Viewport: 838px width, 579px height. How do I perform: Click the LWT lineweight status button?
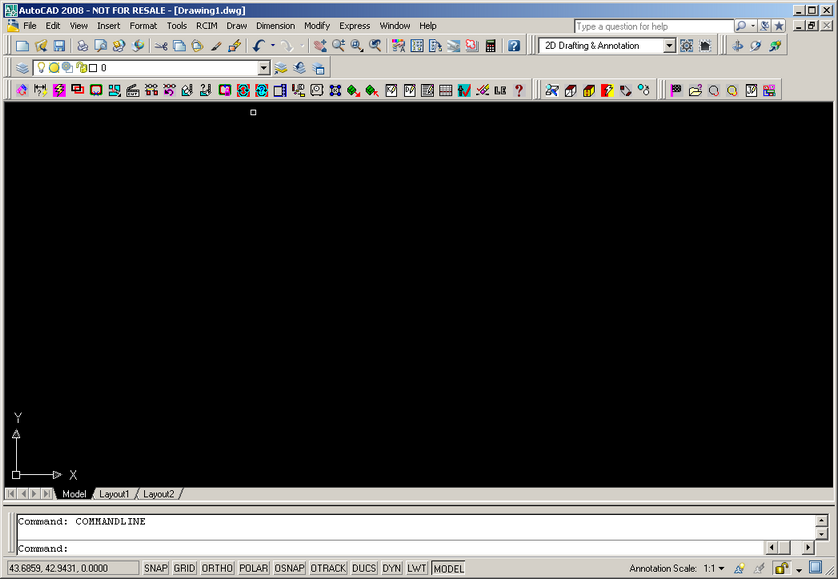point(417,568)
